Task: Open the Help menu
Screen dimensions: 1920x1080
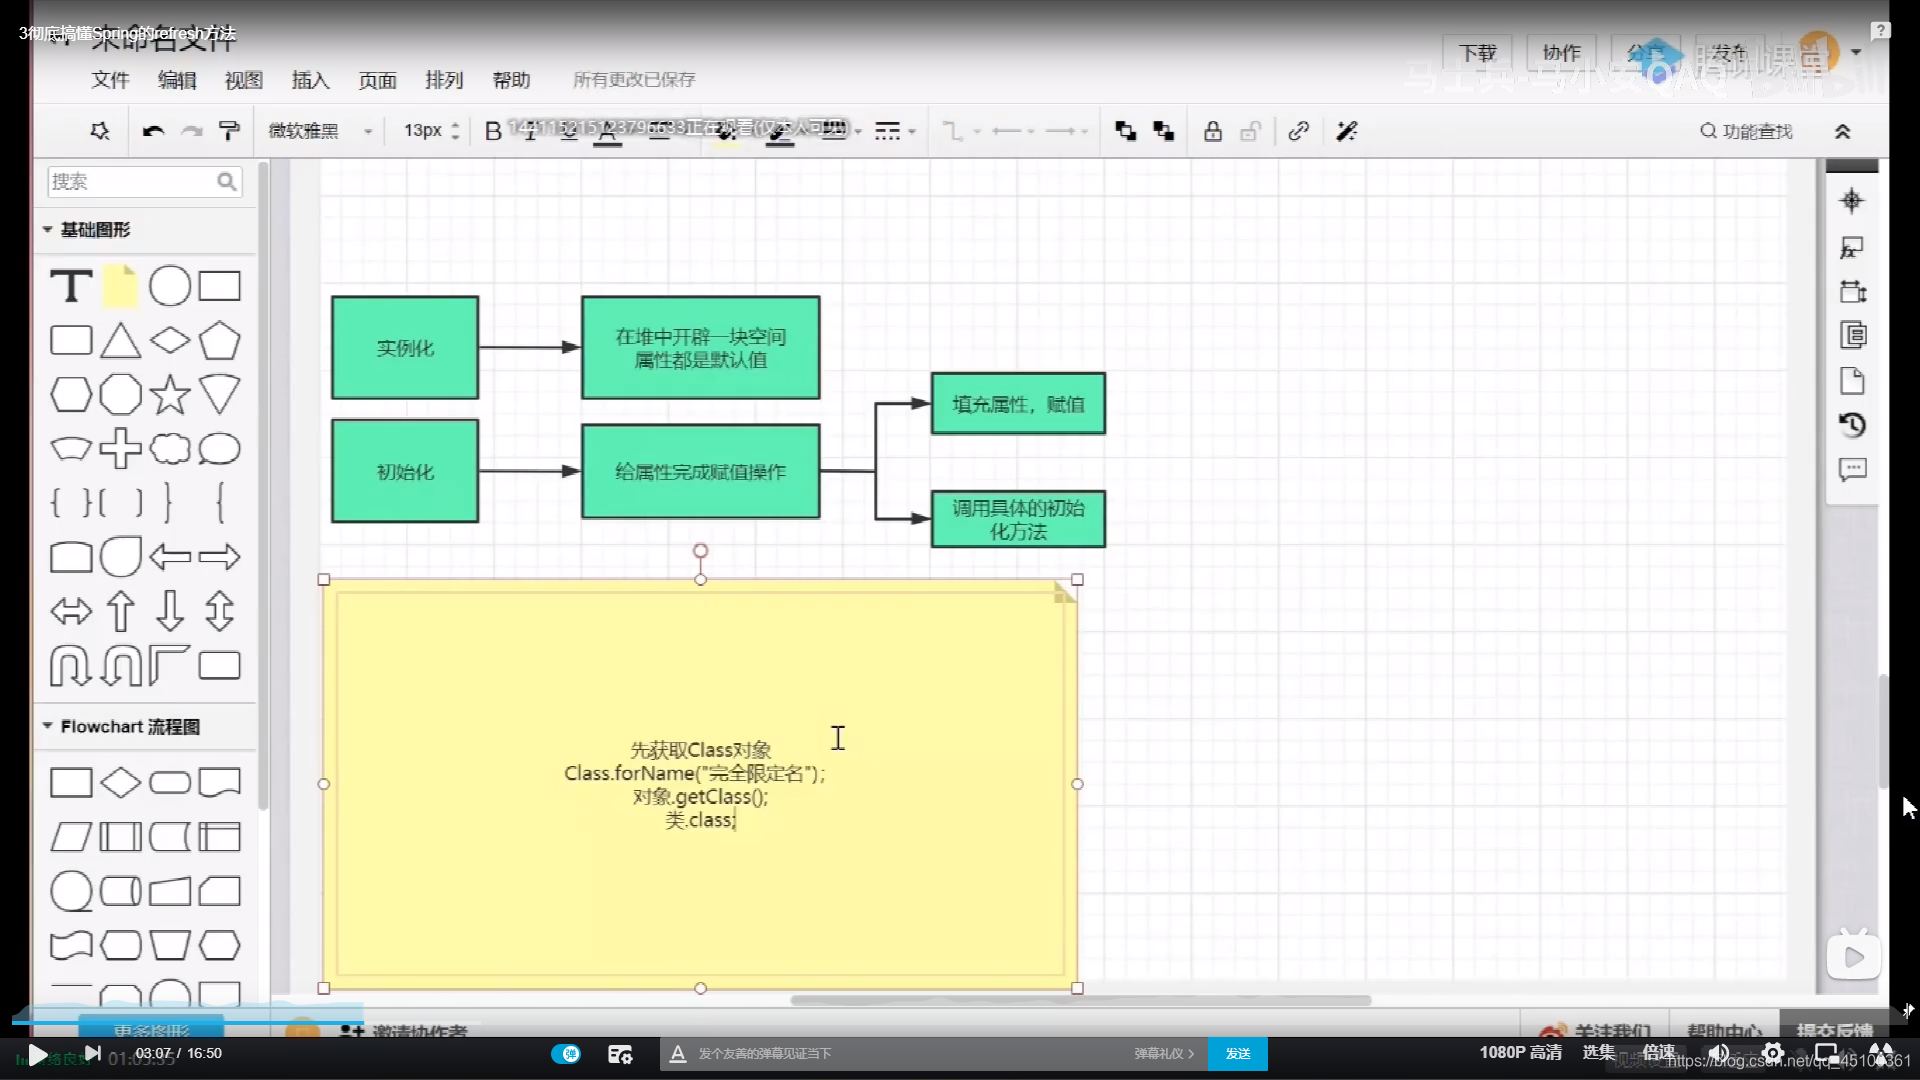Action: click(x=511, y=80)
